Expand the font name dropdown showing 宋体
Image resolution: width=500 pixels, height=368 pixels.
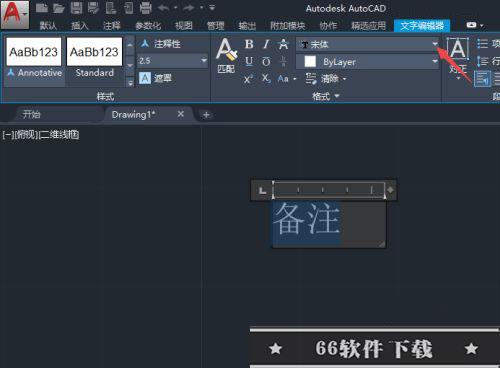pos(435,44)
